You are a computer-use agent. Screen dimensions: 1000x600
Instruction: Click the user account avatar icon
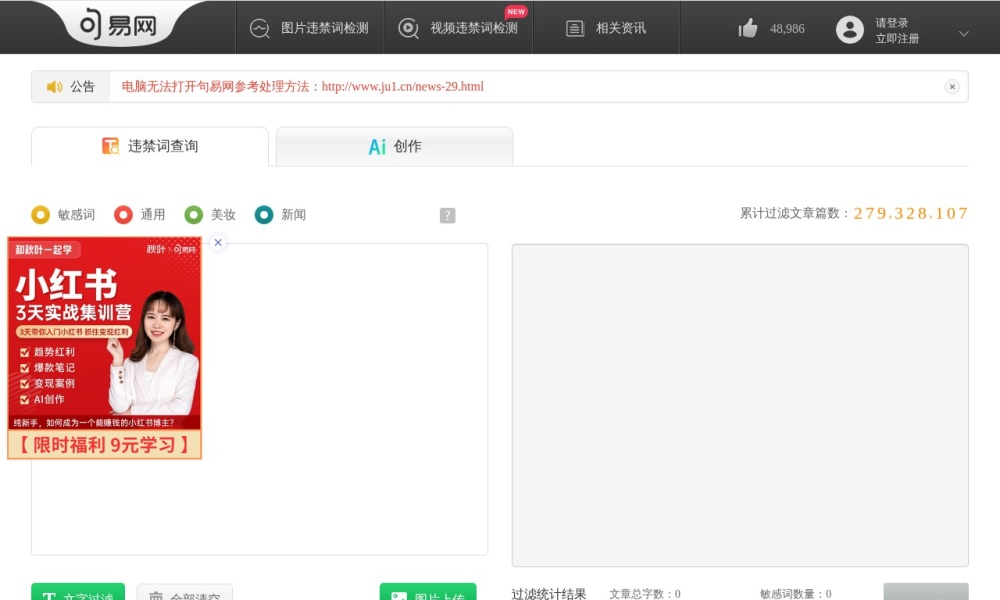point(851,28)
